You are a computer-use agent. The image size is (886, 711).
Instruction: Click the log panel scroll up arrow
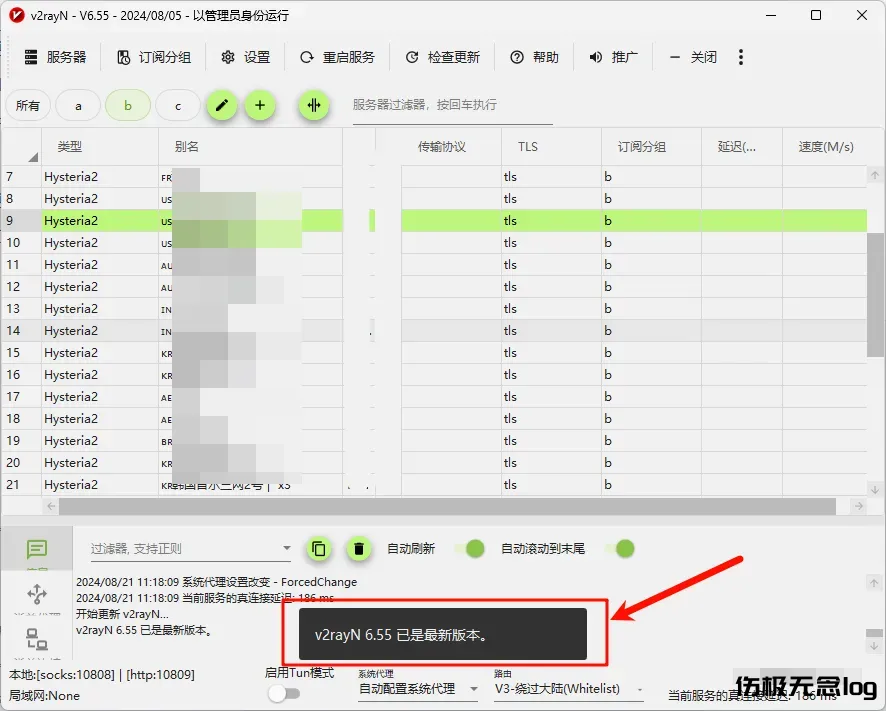(874, 583)
